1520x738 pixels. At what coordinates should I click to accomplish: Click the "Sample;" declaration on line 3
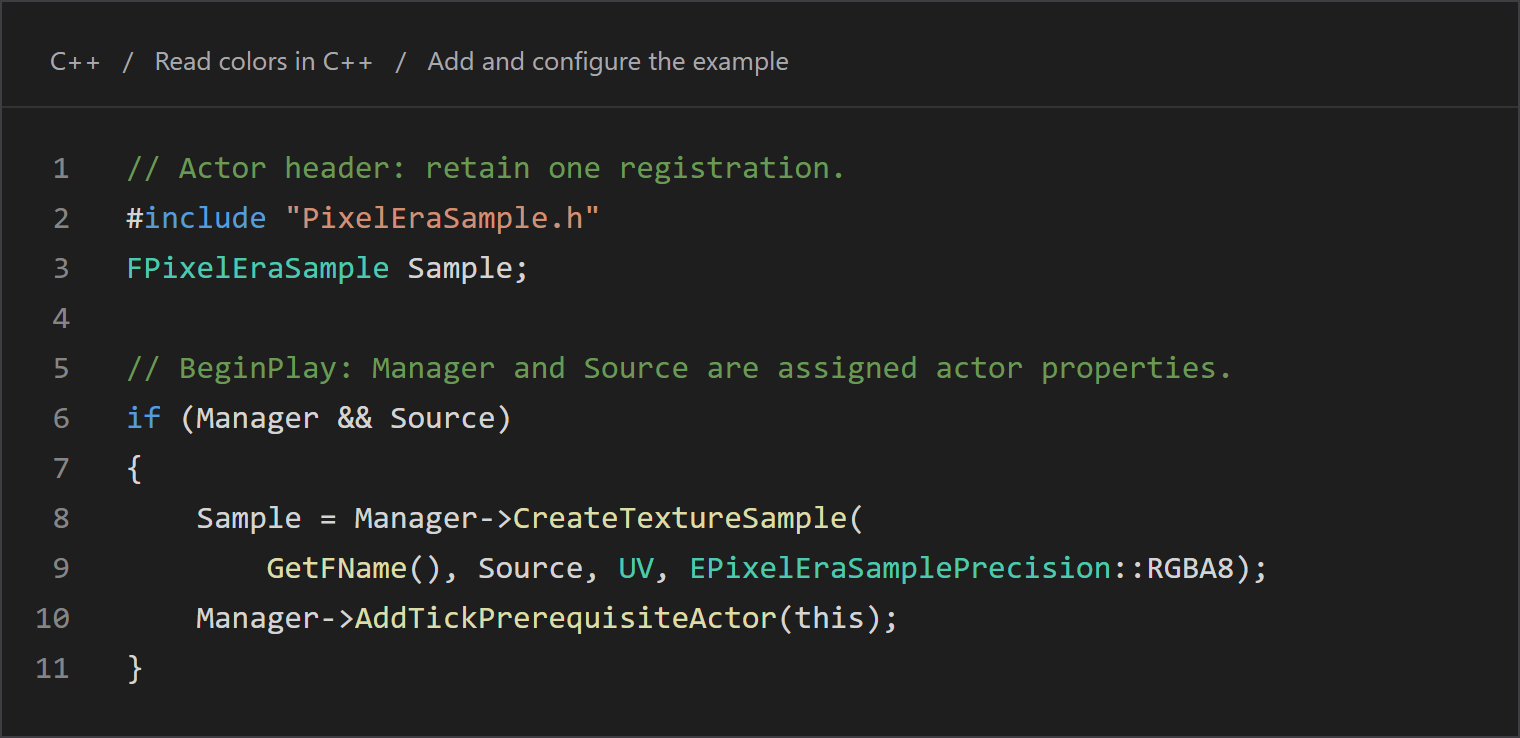(468, 268)
